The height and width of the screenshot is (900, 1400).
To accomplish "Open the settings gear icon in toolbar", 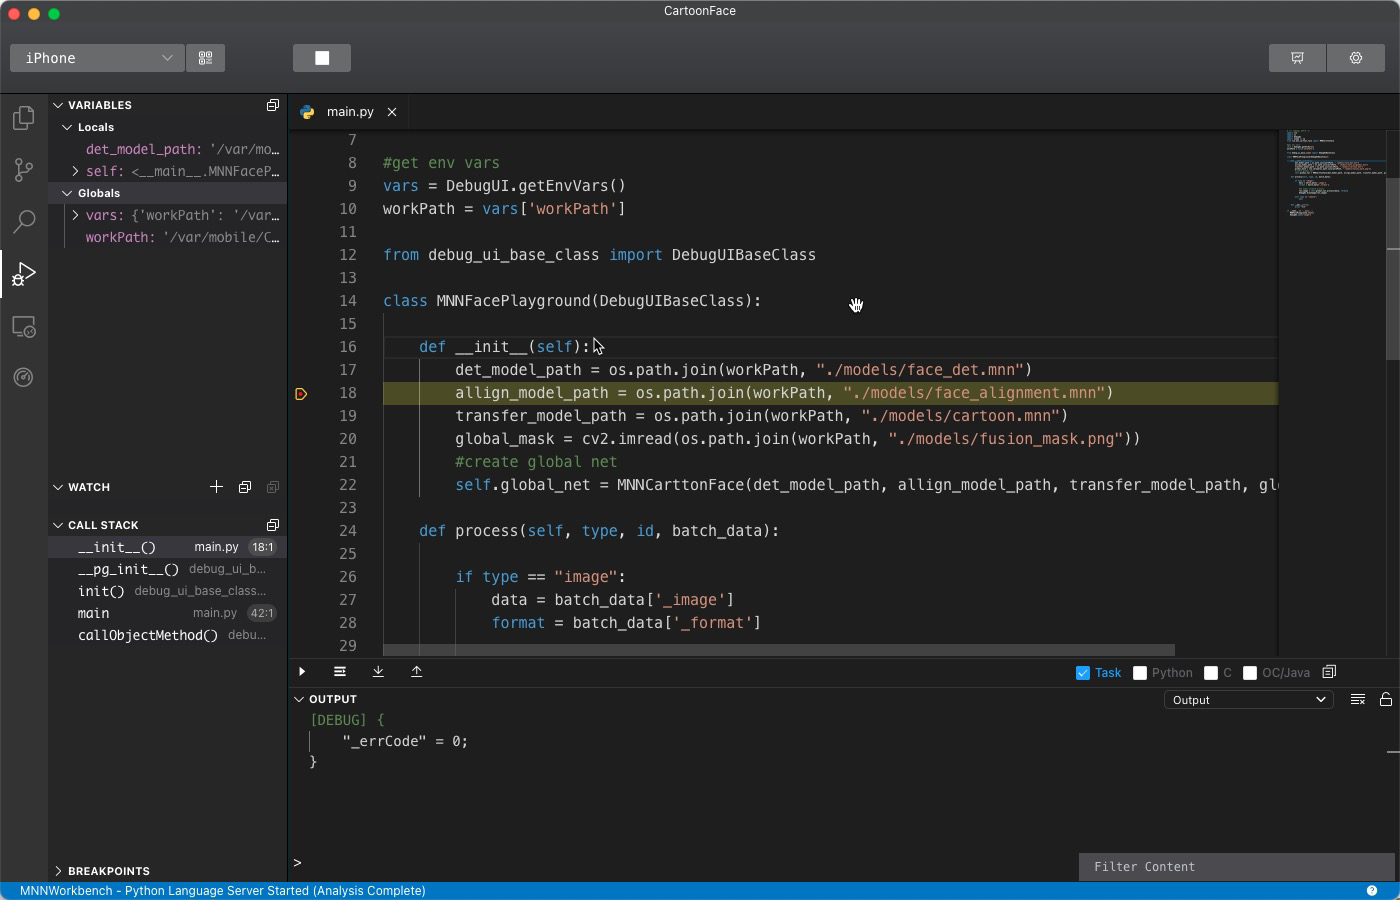I will [1356, 58].
